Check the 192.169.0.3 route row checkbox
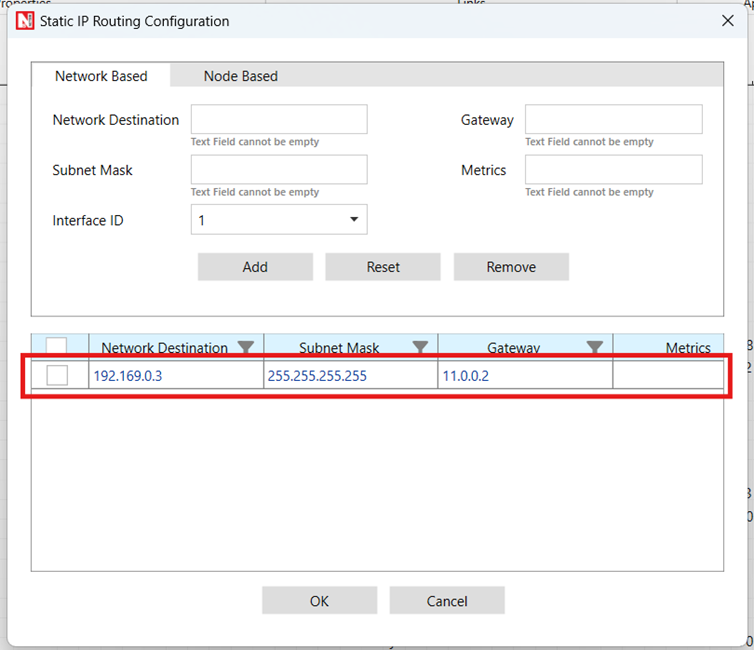 click(x=57, y=375)
